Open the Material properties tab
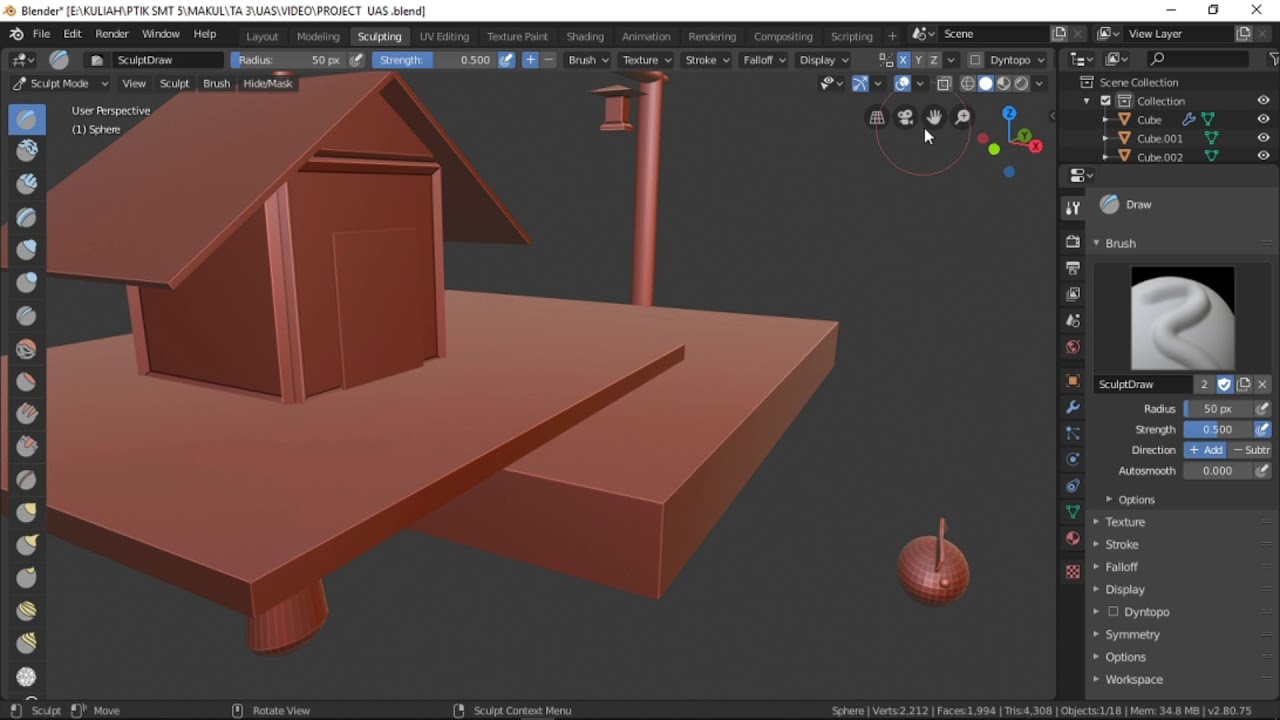The height and width of the screenshot is (720, 1280). 1073,538
